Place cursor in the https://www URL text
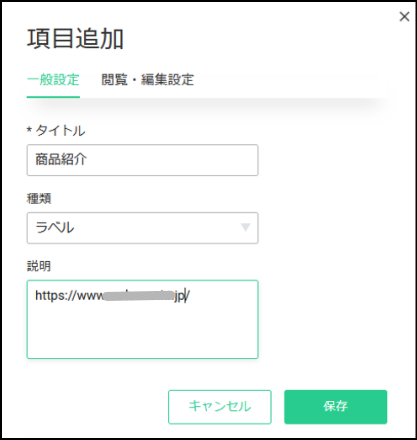The height and width of the screenshot is (440, 417). (x=69, y=296)
